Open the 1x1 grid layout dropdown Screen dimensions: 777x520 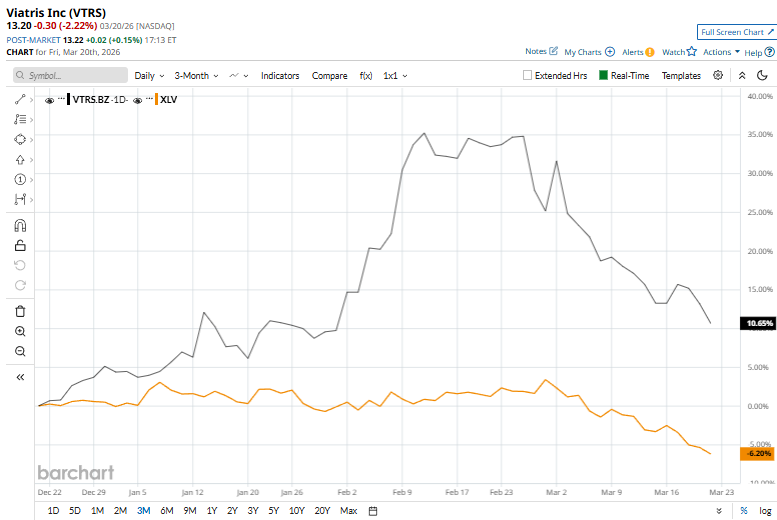[x=395, y=76]
